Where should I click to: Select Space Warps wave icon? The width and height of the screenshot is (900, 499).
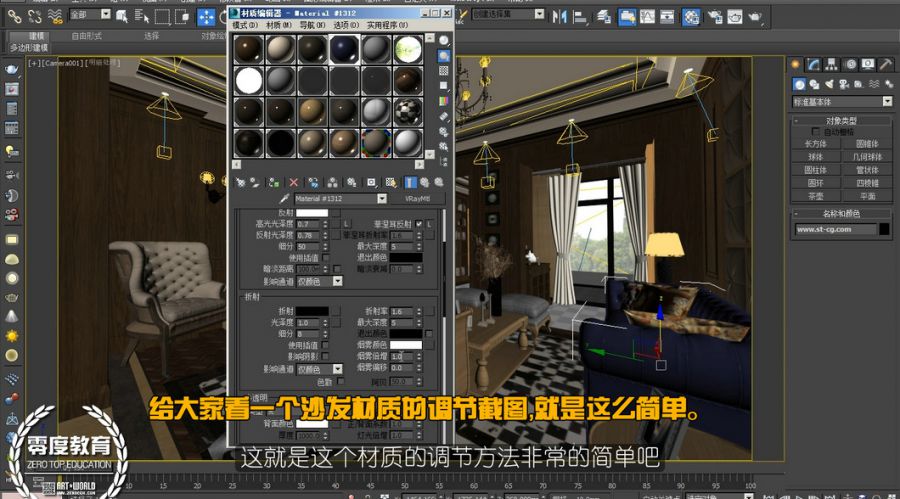pos(874,84)
